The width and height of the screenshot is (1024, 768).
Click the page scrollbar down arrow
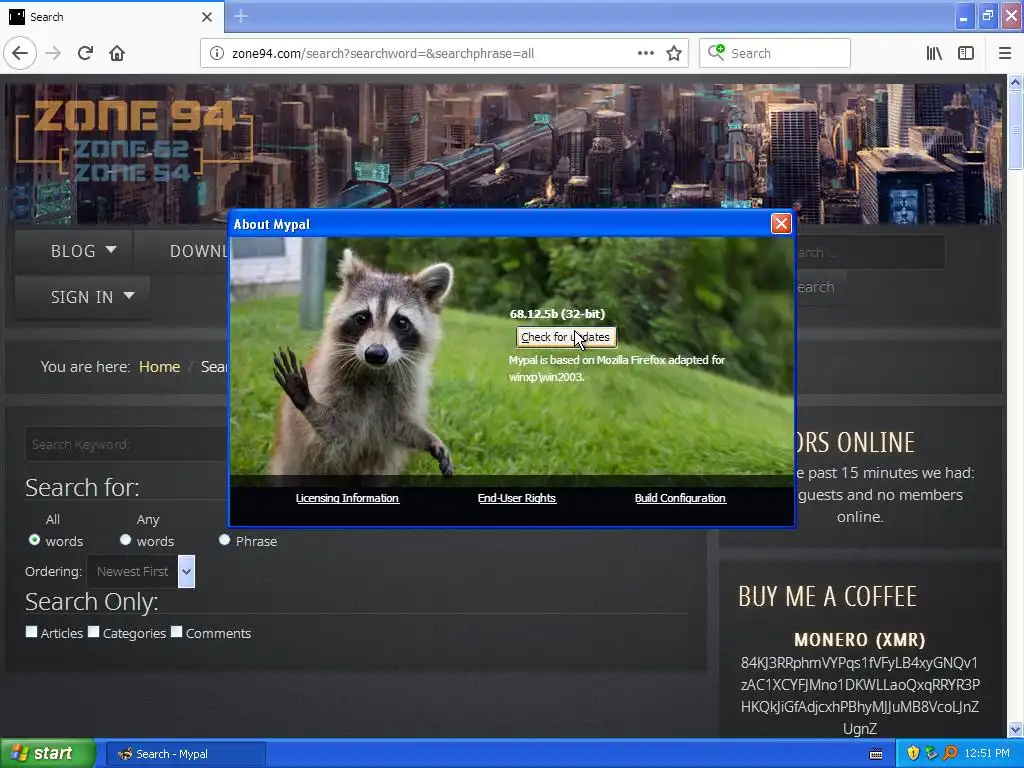coord(1015,729)
